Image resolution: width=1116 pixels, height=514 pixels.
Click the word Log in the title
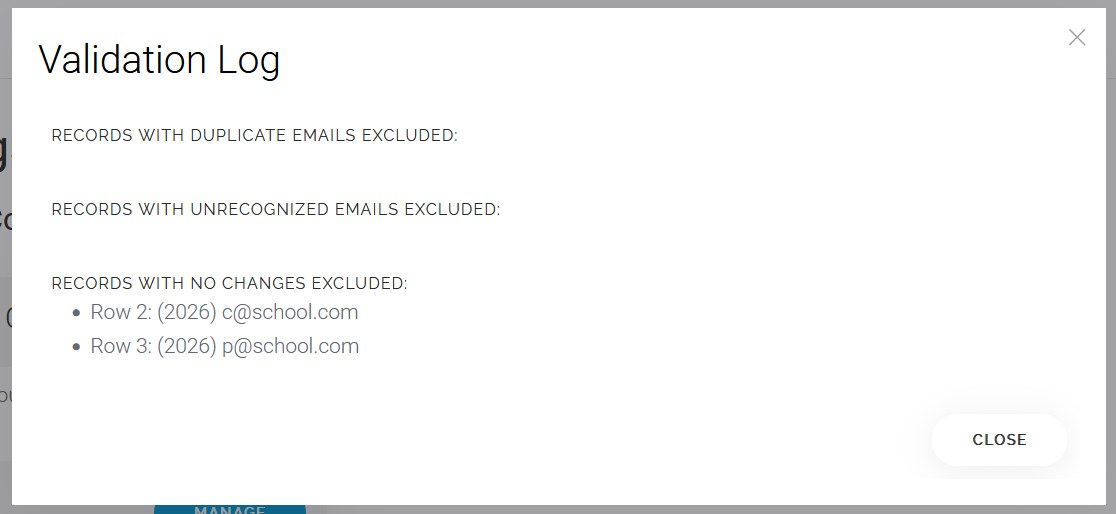pos(249,61)
